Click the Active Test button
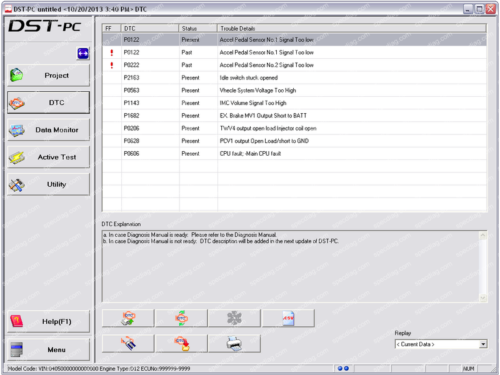500x375 pixels. [x=49, y=157]
